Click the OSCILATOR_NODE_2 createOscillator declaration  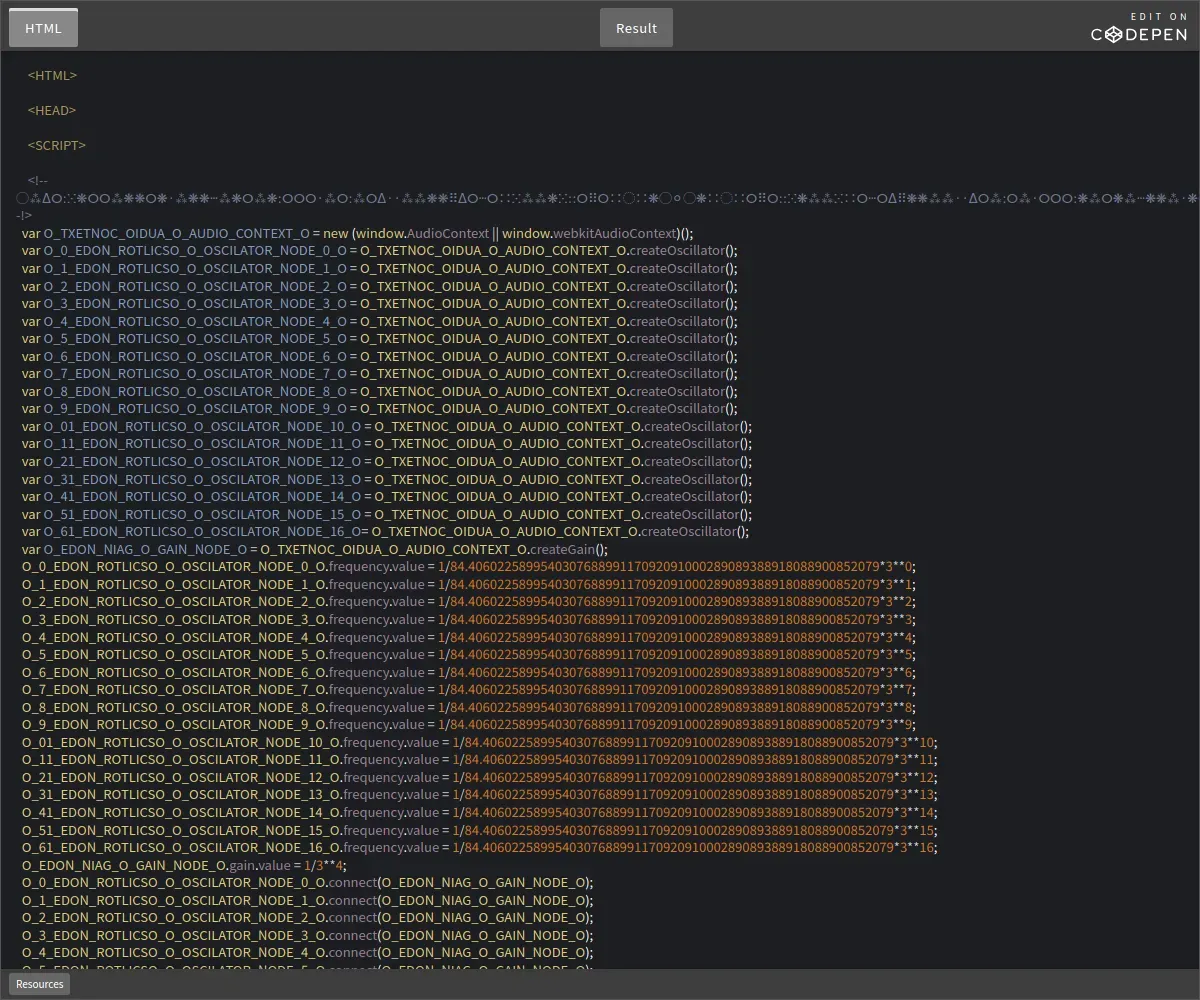point(380,286)
